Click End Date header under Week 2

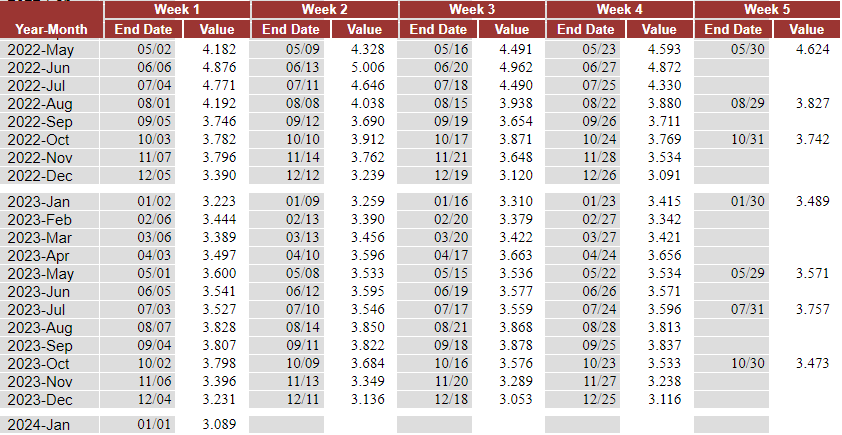290,29
